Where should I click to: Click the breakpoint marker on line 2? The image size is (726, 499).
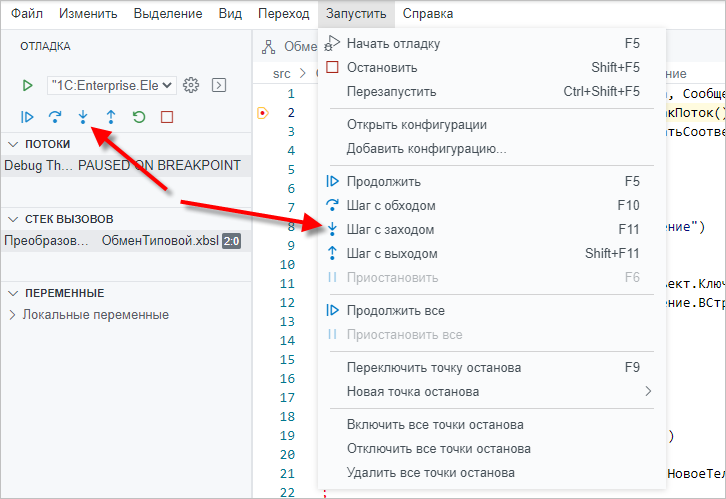click(x=263, y=113)
